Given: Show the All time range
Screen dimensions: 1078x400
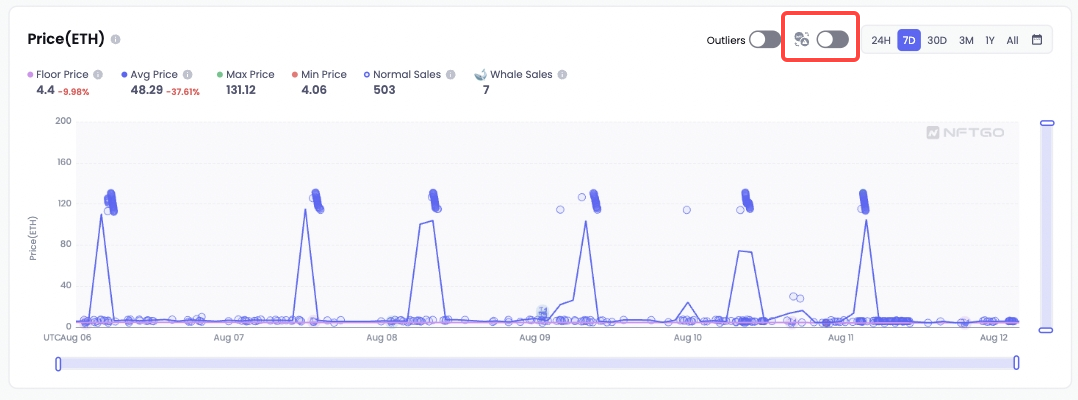Looking at the screenshot, I should tap(1012, 40).
